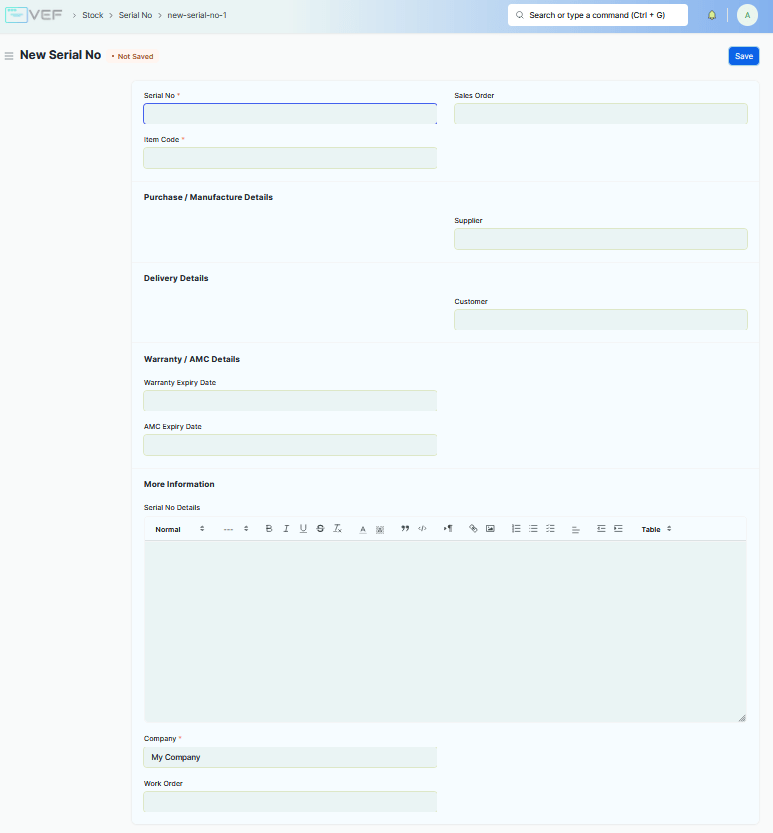
Task: Navigate to Stock breadcrumb
Action: coord(92,15)
